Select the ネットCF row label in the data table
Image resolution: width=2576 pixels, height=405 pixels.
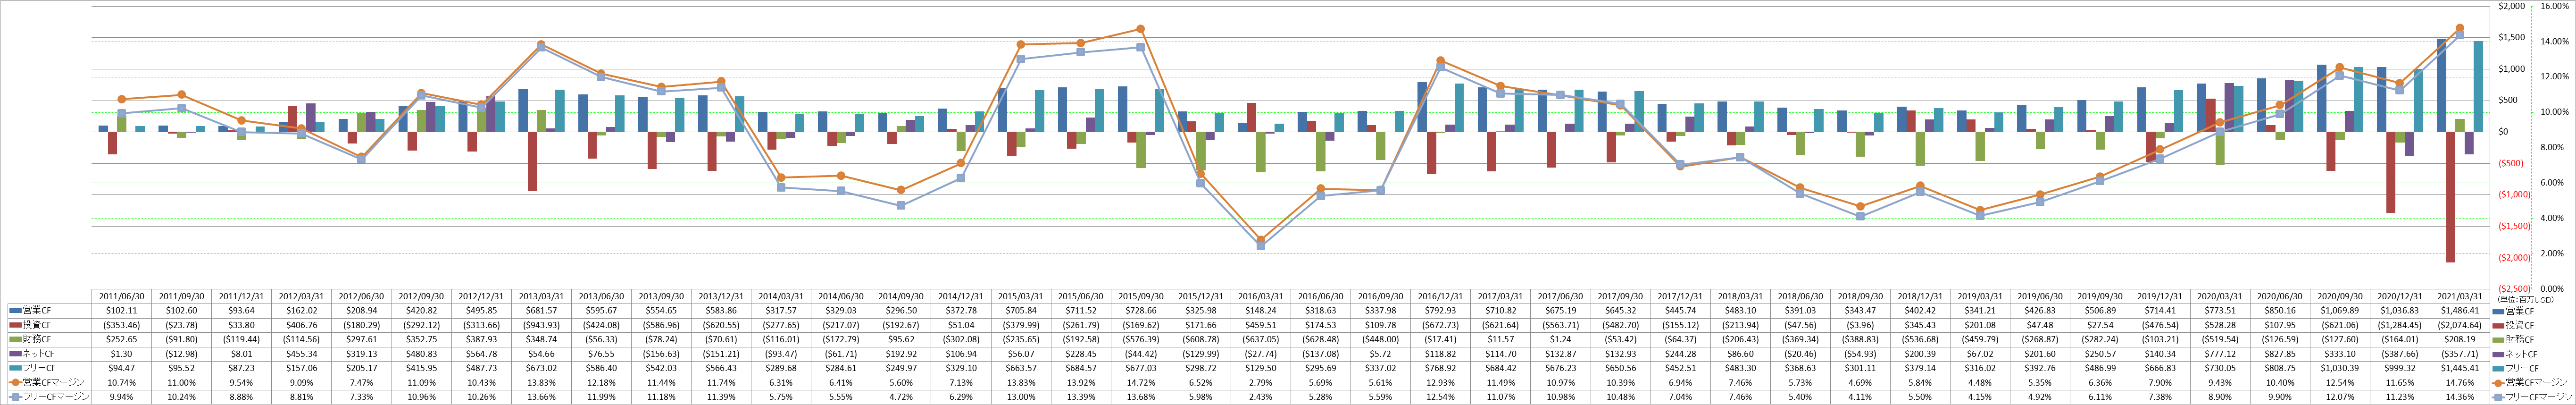tap(39, 354)
